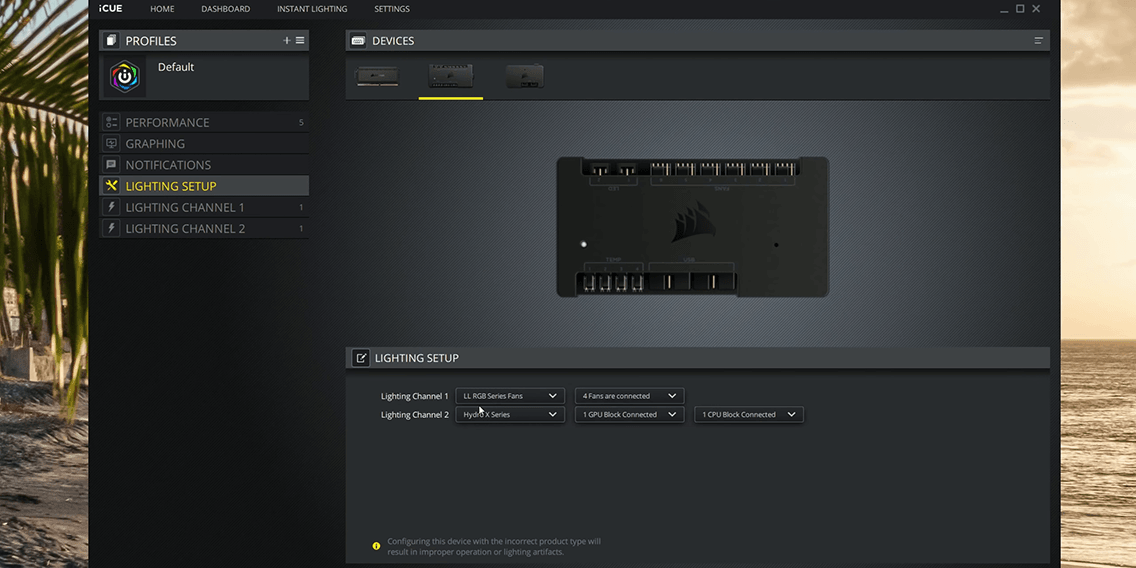Click the yellow warning info icon
Viewport: 1136px width, 568px height.
coord(376,546)
